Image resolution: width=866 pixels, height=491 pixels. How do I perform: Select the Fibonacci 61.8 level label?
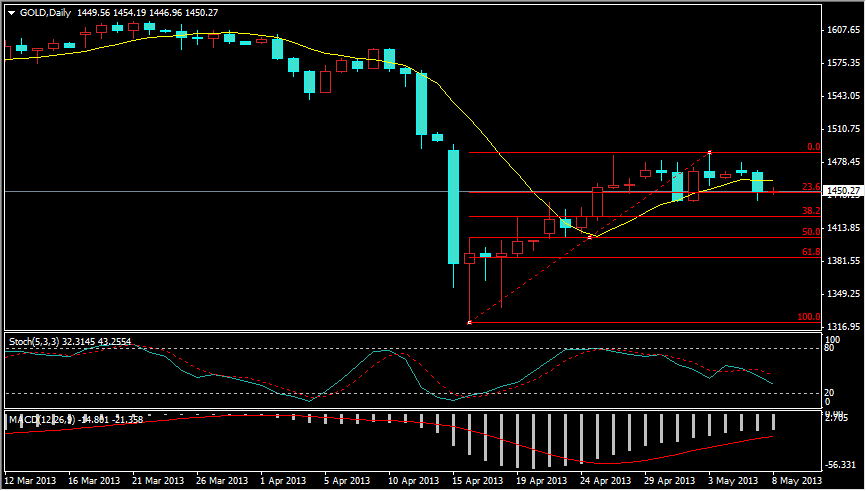tap(810, 252)
